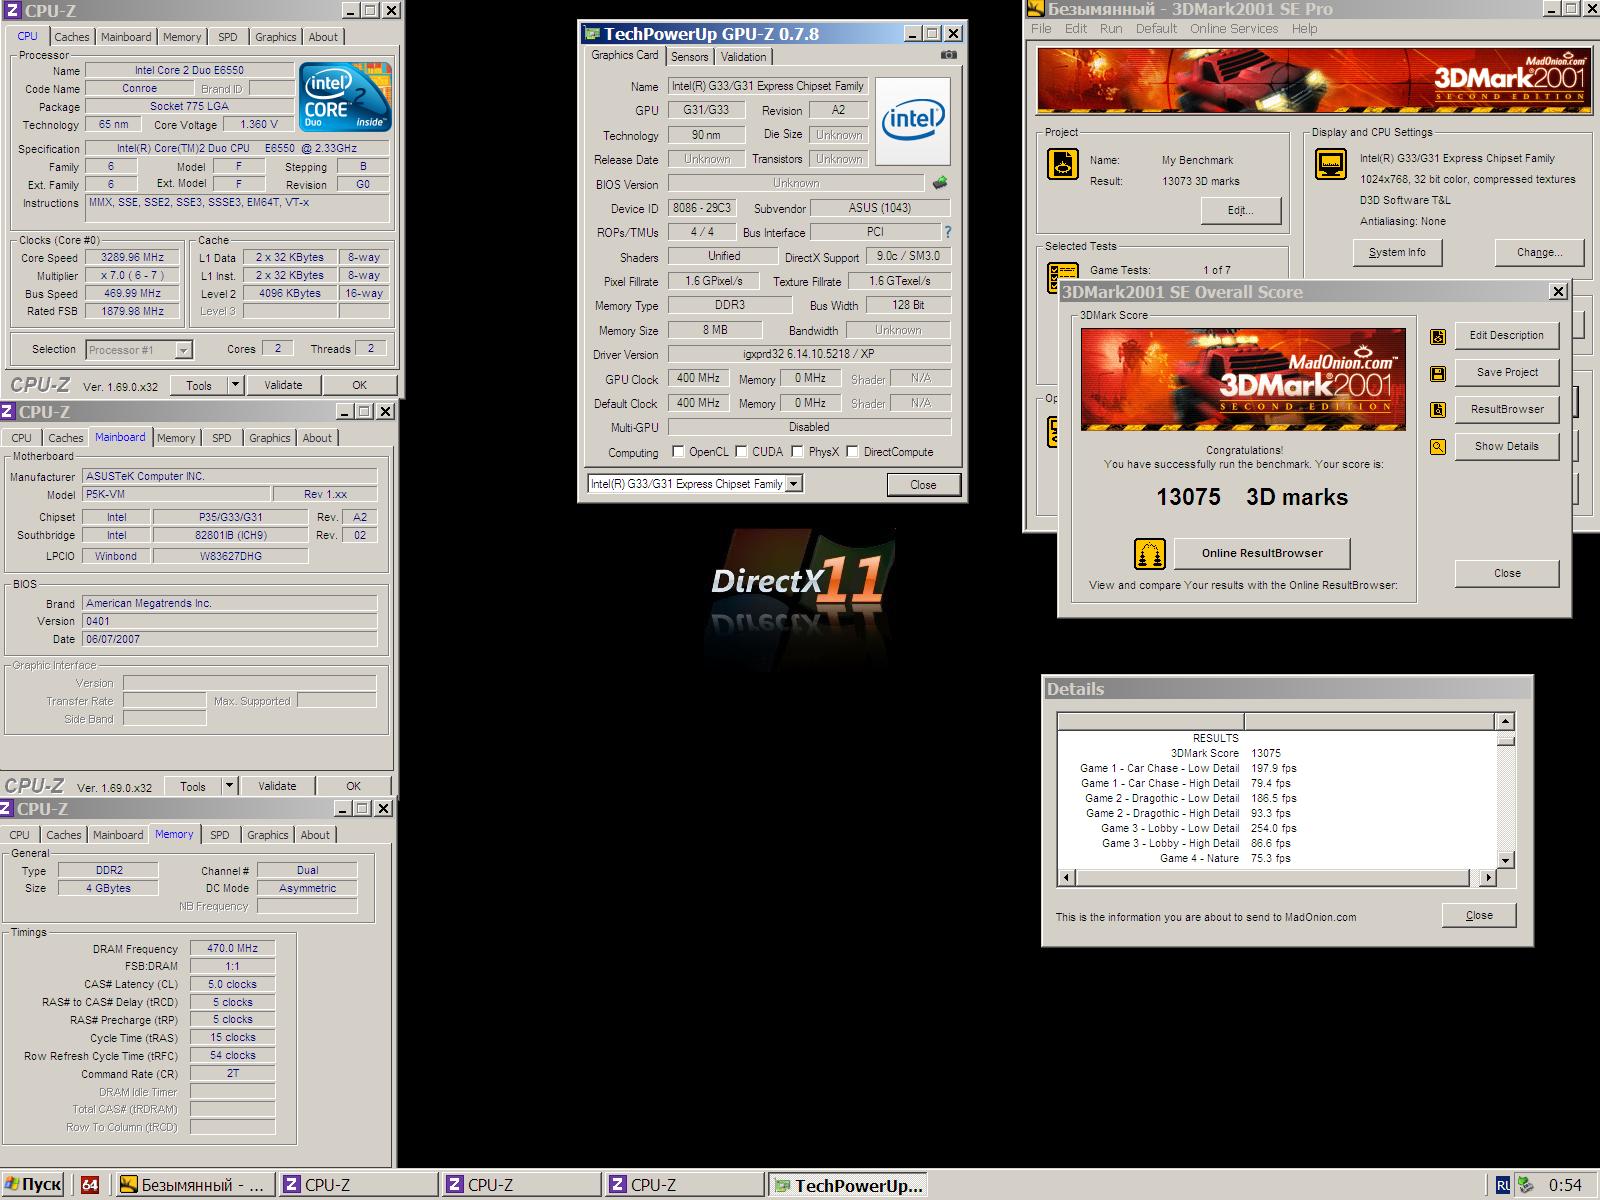Click the Show Details button
The image size is (1600, 1200).
1506,446
